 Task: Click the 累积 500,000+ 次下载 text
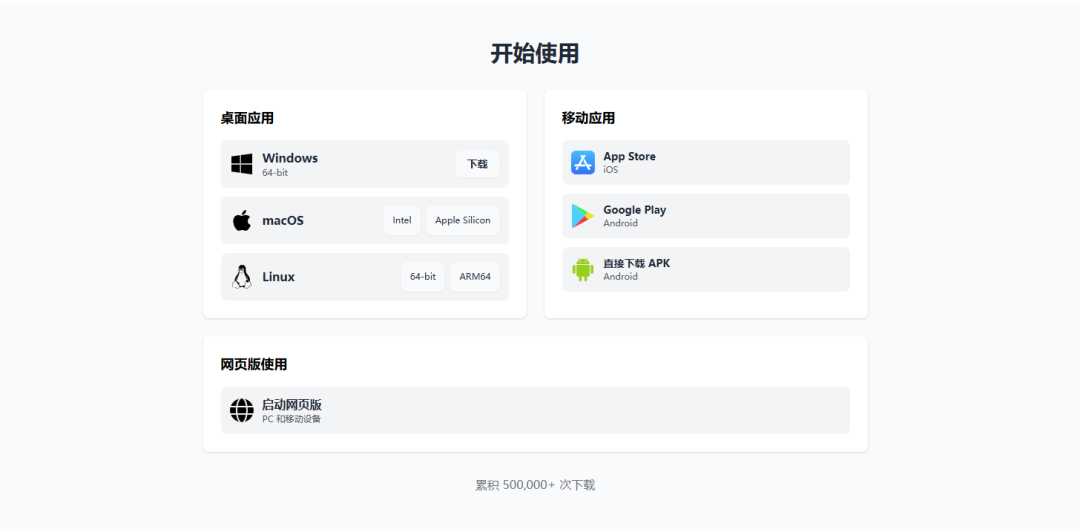535,485
